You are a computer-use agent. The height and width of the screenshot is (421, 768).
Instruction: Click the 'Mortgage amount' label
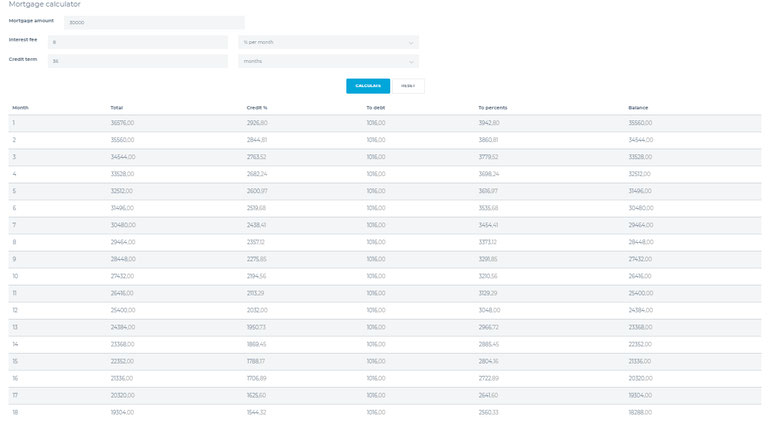coord(31,21)
